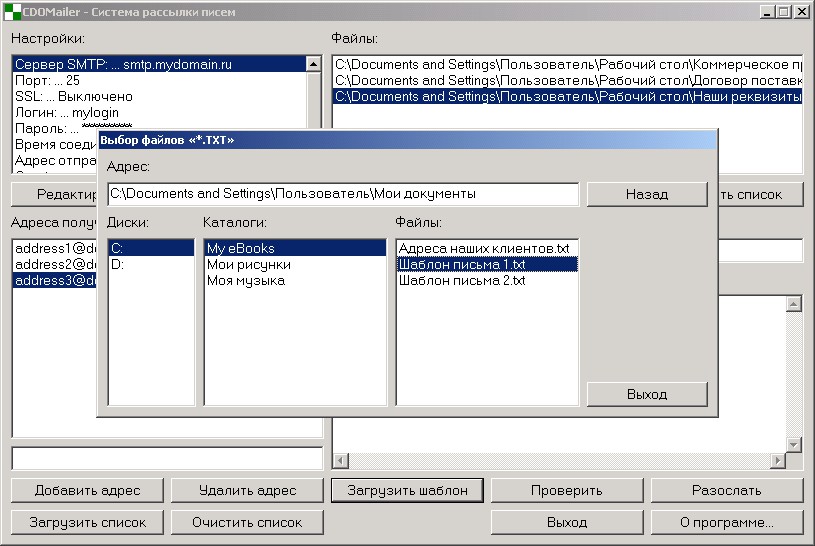Click message area scroll right arrow
Image resolution: width=815 pixels, height=546 pixels.
[x=778, y=460]
